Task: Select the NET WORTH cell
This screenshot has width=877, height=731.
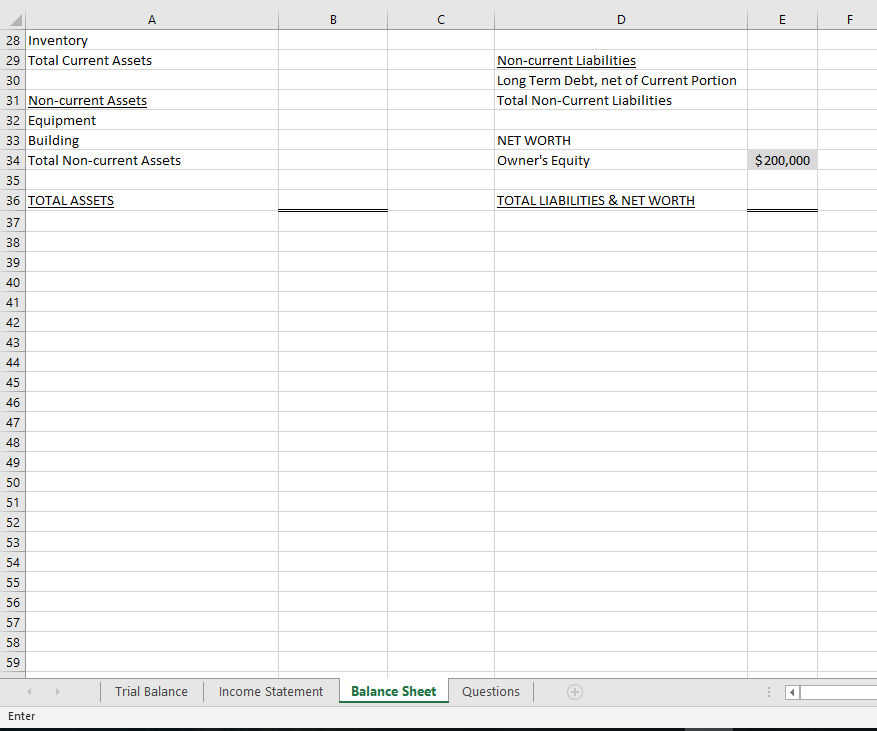Action: (620, 140)
